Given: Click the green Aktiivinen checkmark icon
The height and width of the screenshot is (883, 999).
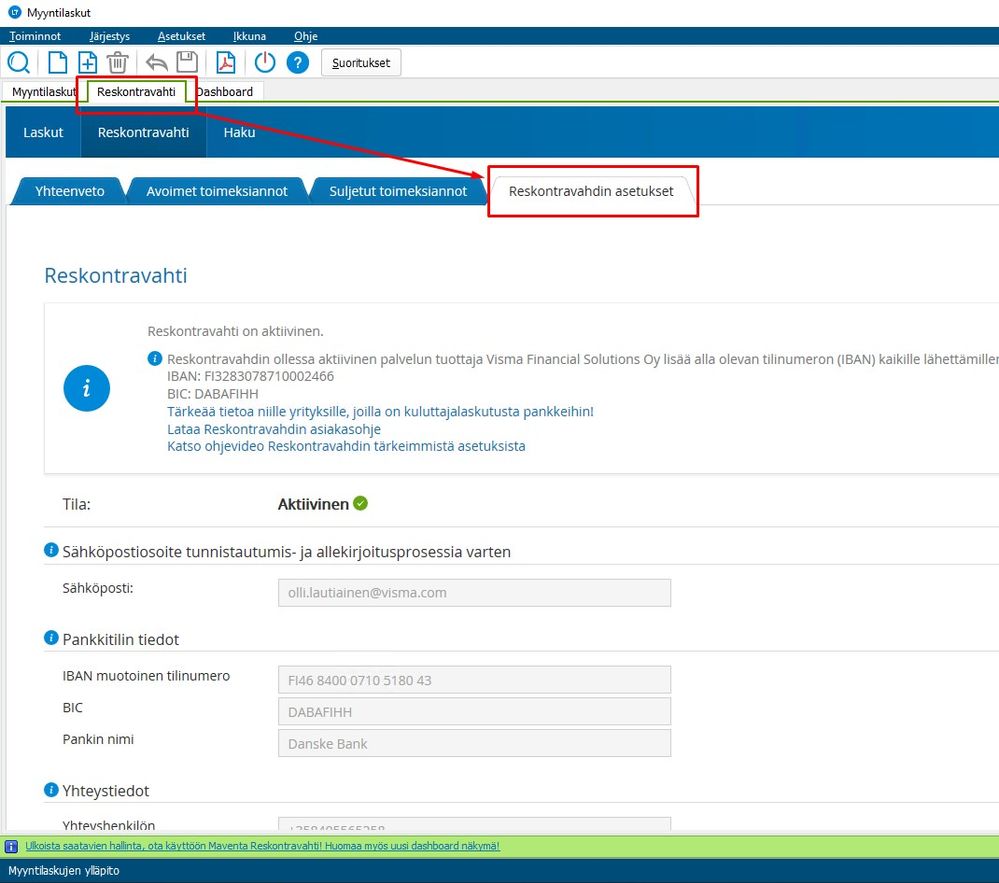Looking at the screenshot, I should coord(361,503).
